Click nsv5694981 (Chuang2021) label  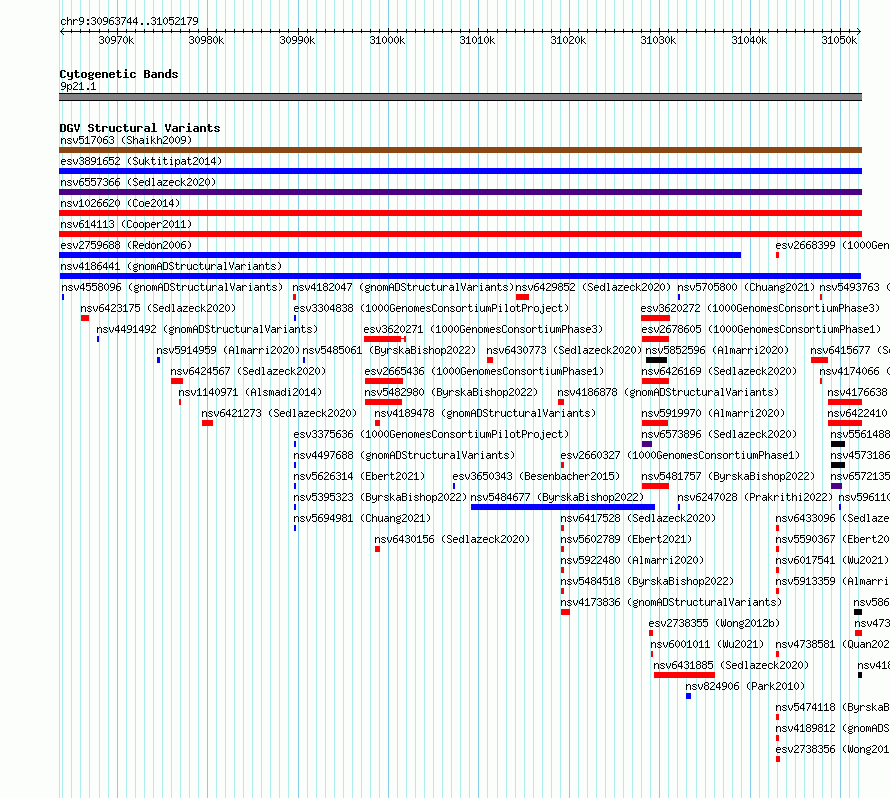[x=362, y=518]
